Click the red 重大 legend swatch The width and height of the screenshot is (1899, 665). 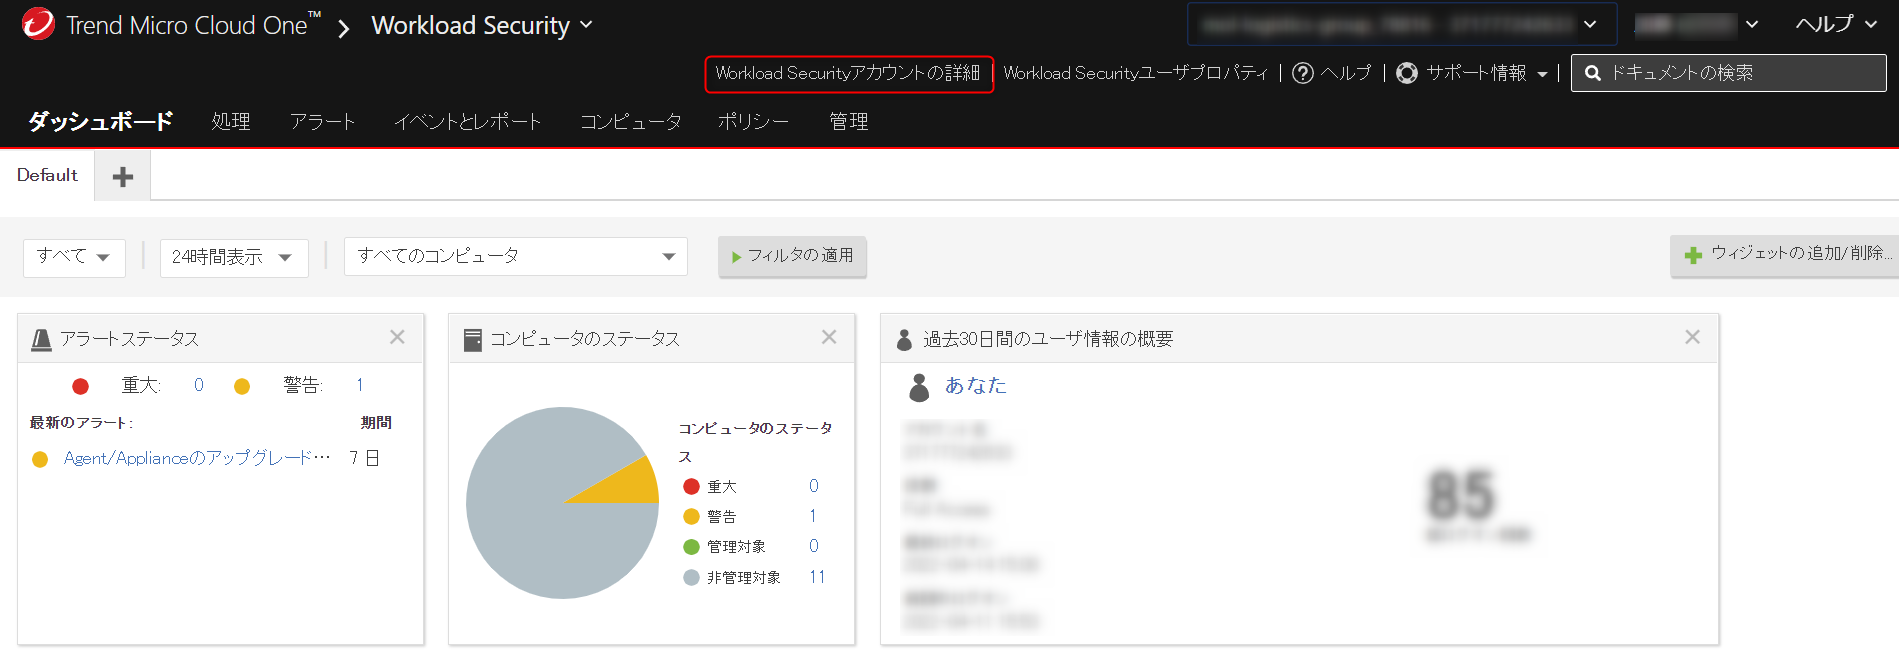pos(691,486)
